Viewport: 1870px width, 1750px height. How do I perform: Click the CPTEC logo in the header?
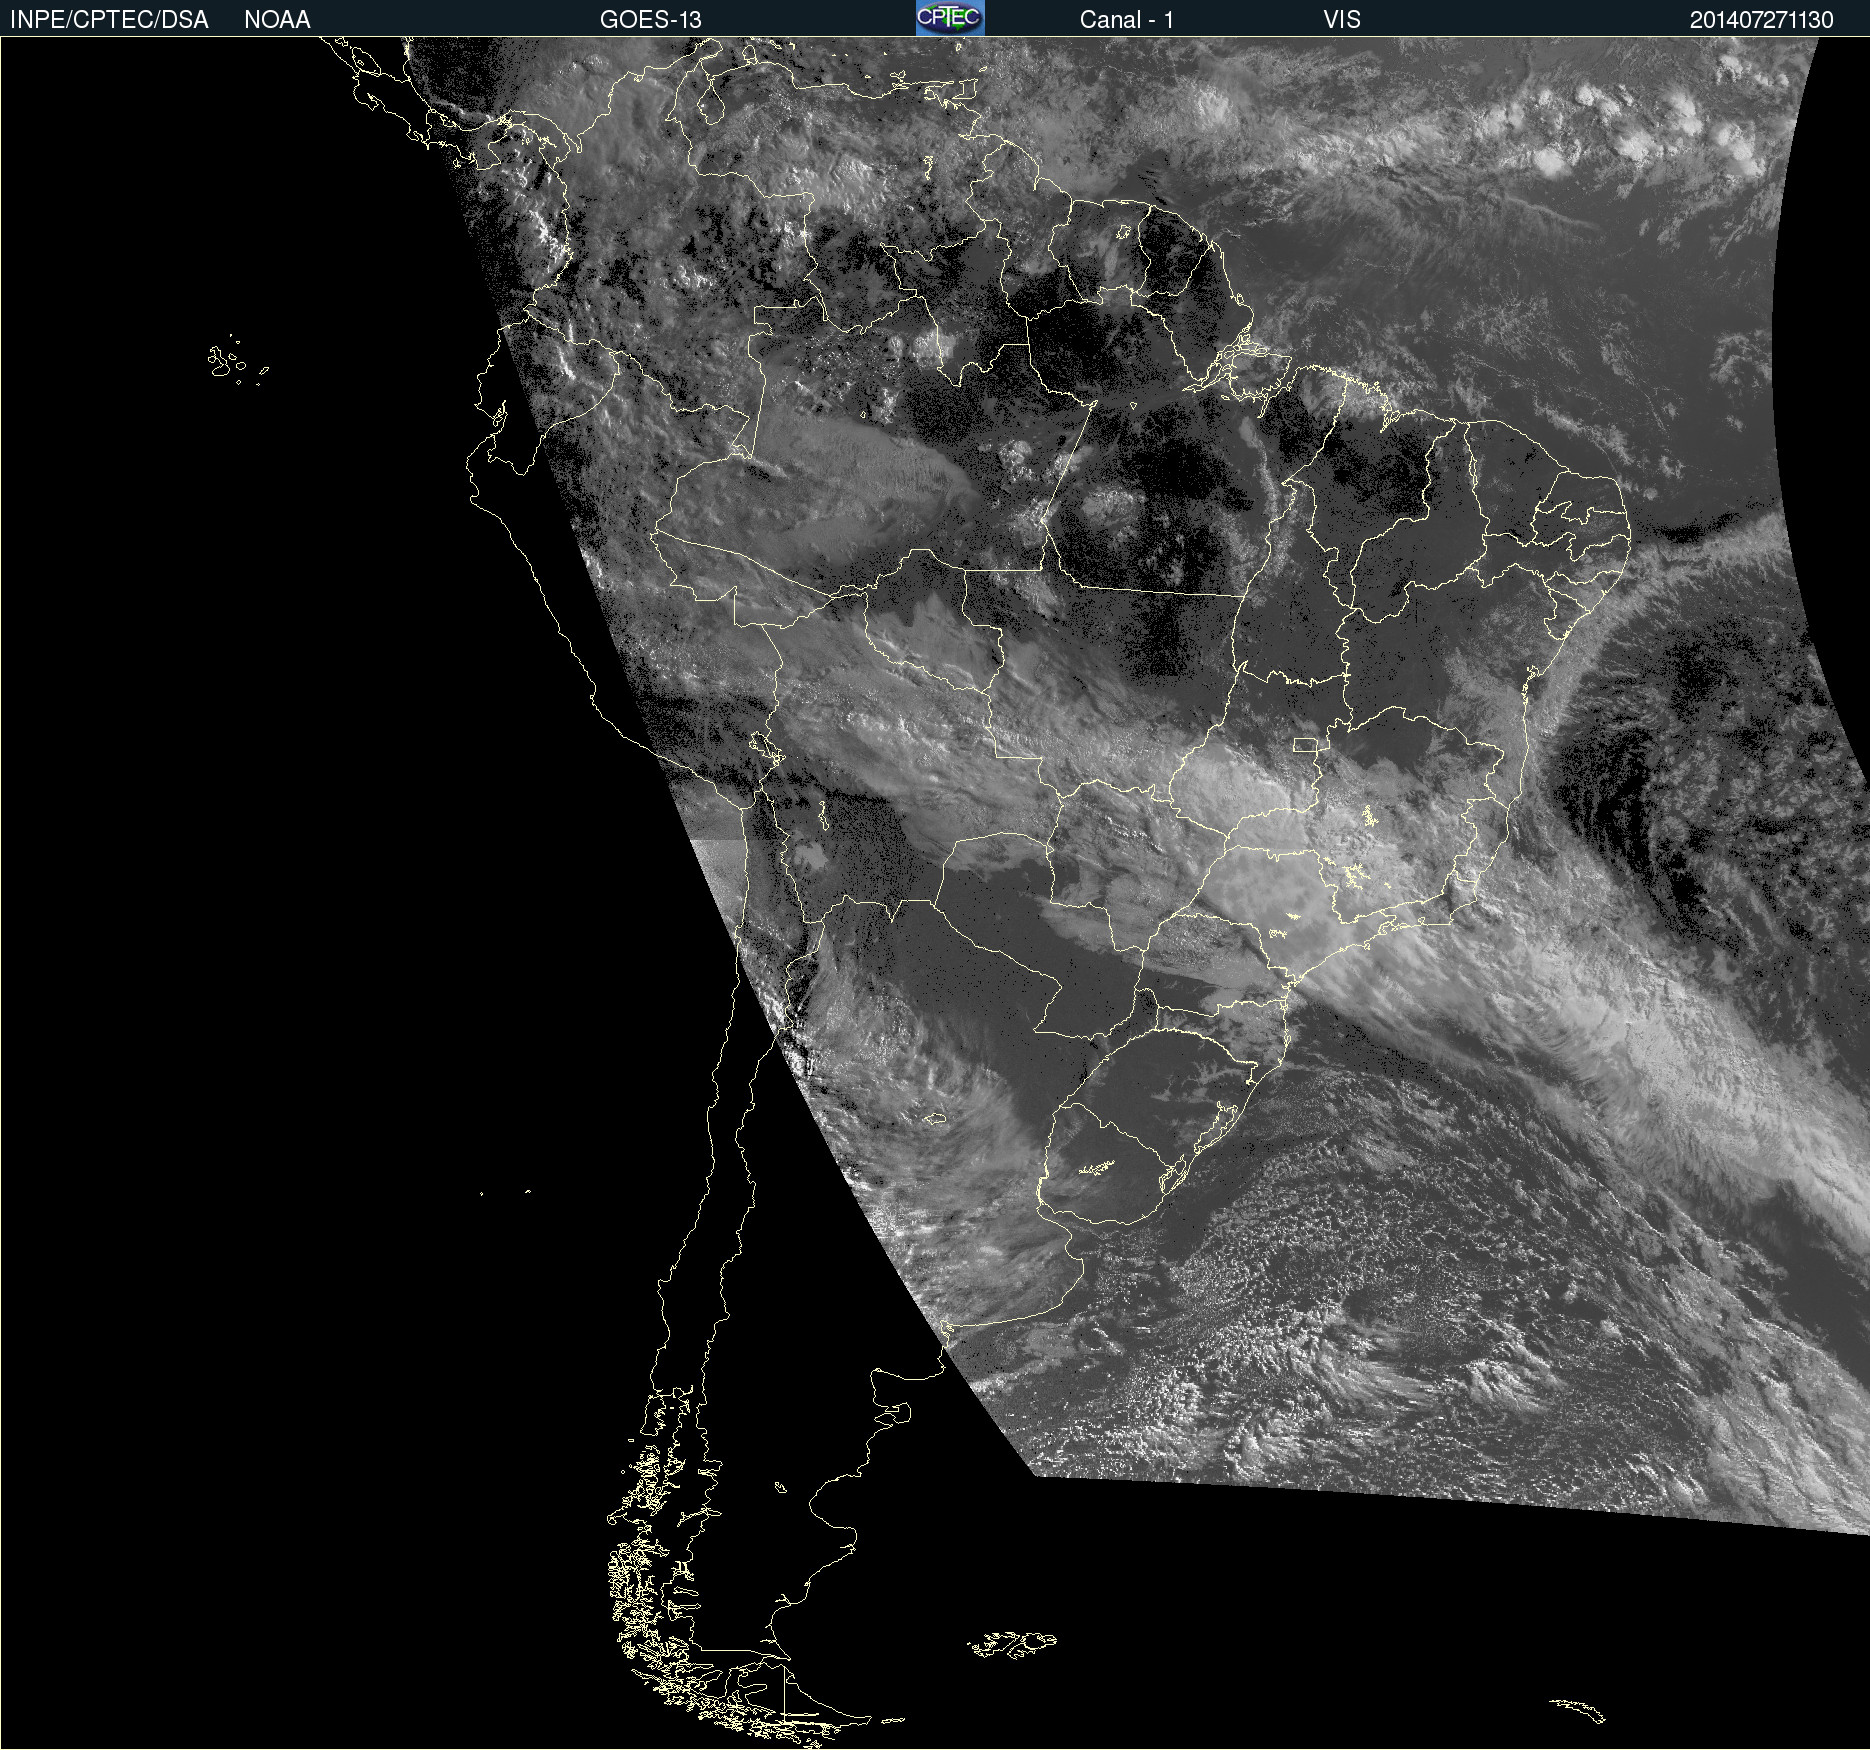pos(949,18)
